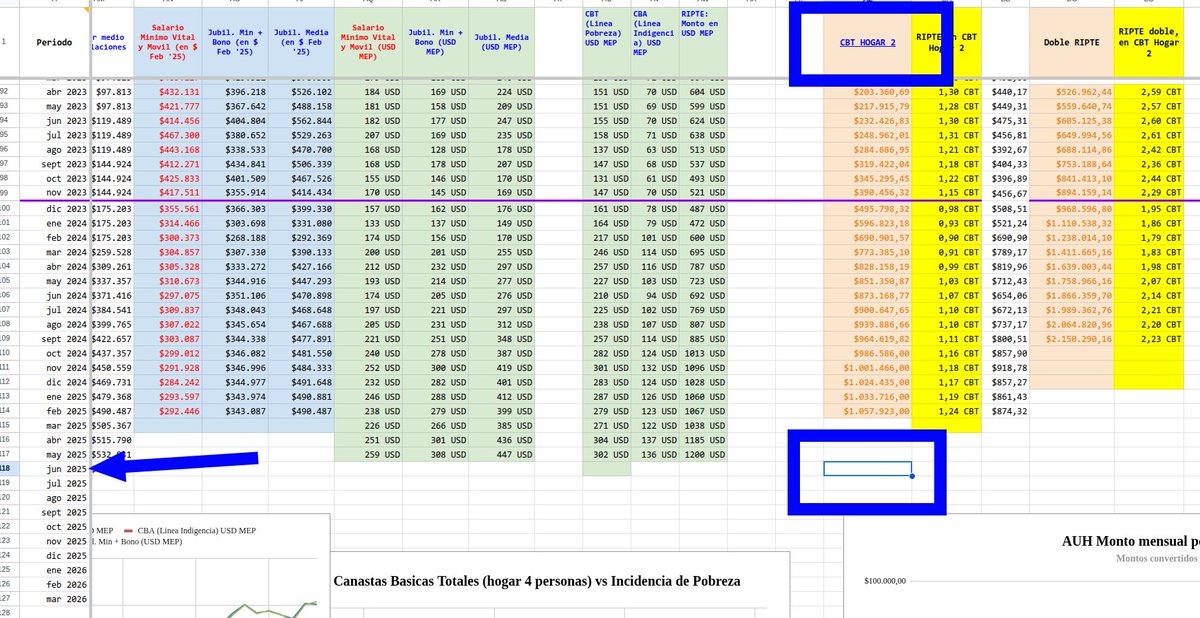
Task: Click CBT Hogar cell '$1.057.923,00'
Action: point(868,410)
